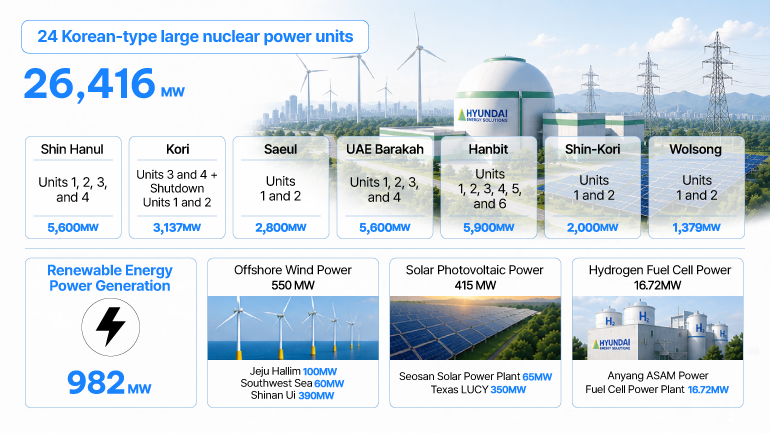The height and width of the screenshot is (433, 770).
Task: Select the hydrogen fuel cell plant photo
Action: click(x=658, y=327)
